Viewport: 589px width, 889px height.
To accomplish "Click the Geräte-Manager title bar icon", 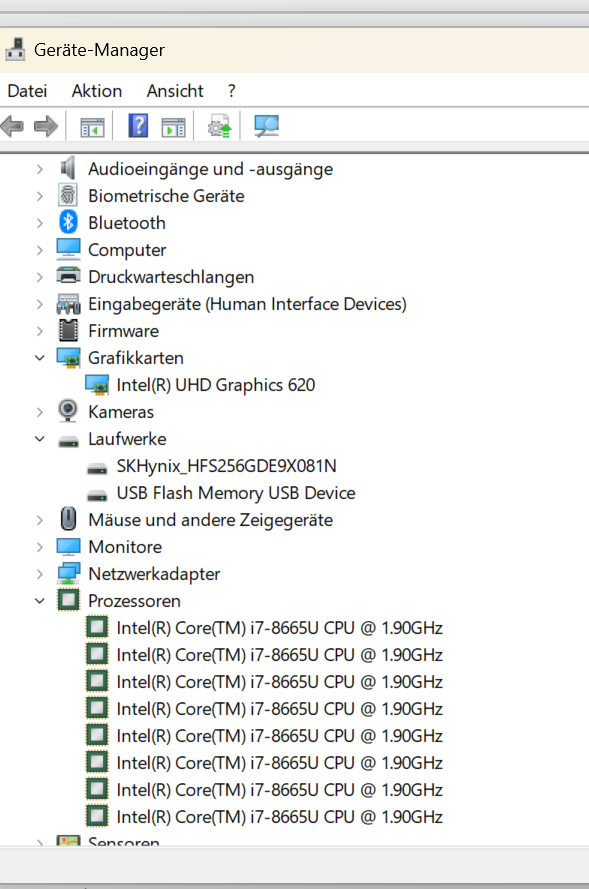I will [15, 49].
